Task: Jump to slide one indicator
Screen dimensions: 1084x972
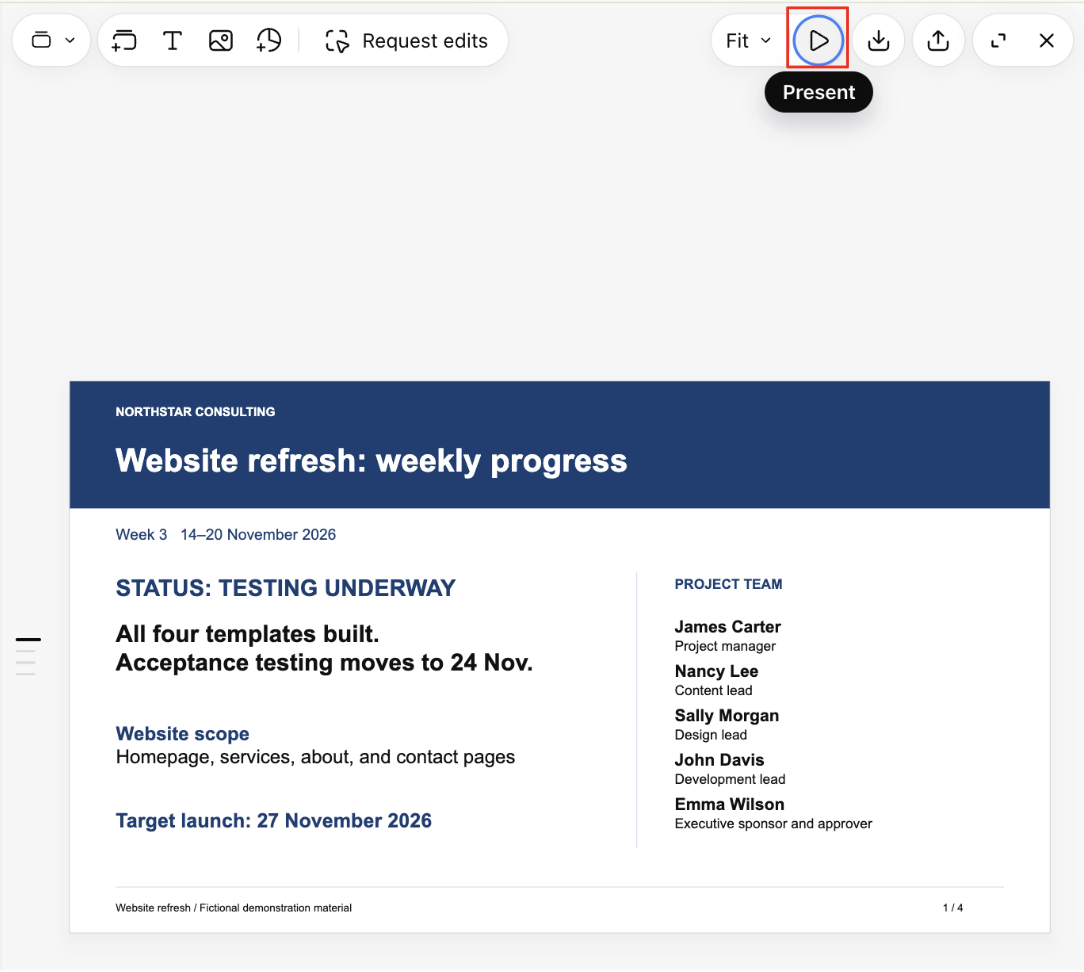Action: [28, 639]
